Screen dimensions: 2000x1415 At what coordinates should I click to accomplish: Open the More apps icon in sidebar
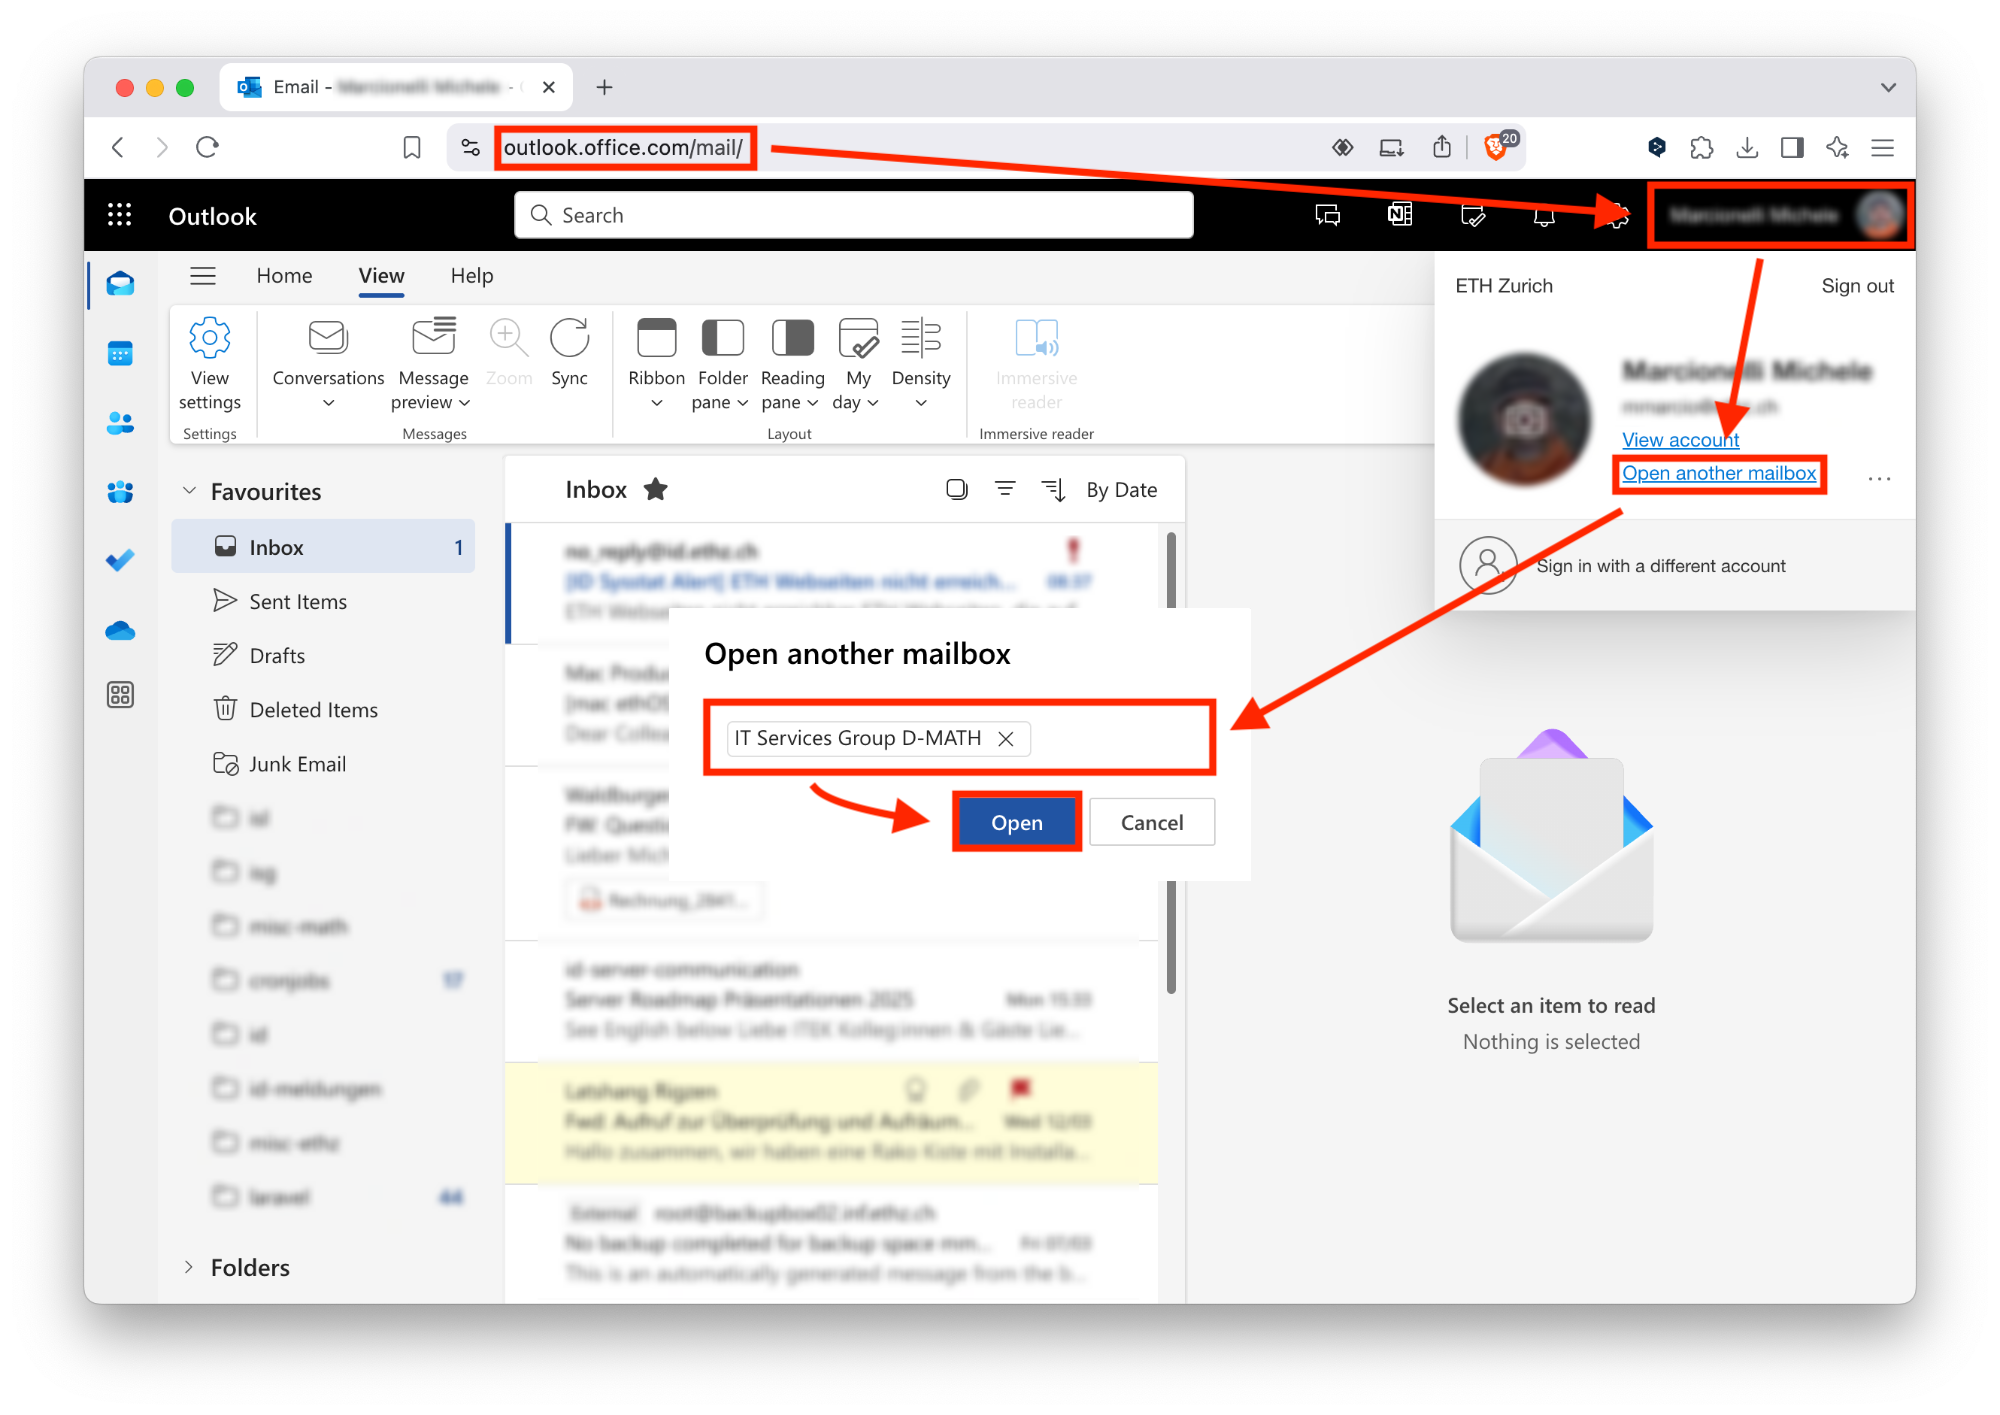tap(120, 695)
